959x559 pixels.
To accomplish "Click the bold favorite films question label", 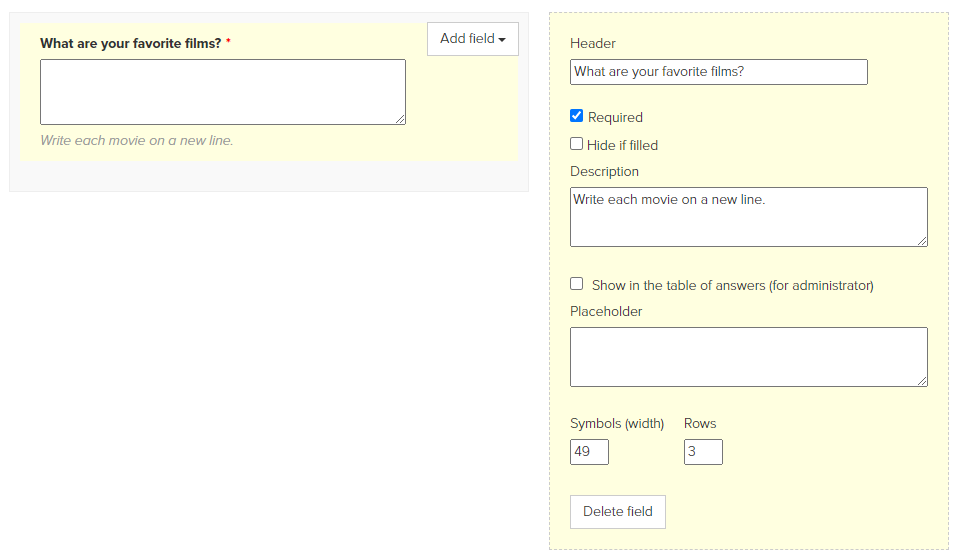I will pyautogui.click(x=130, y=43).
